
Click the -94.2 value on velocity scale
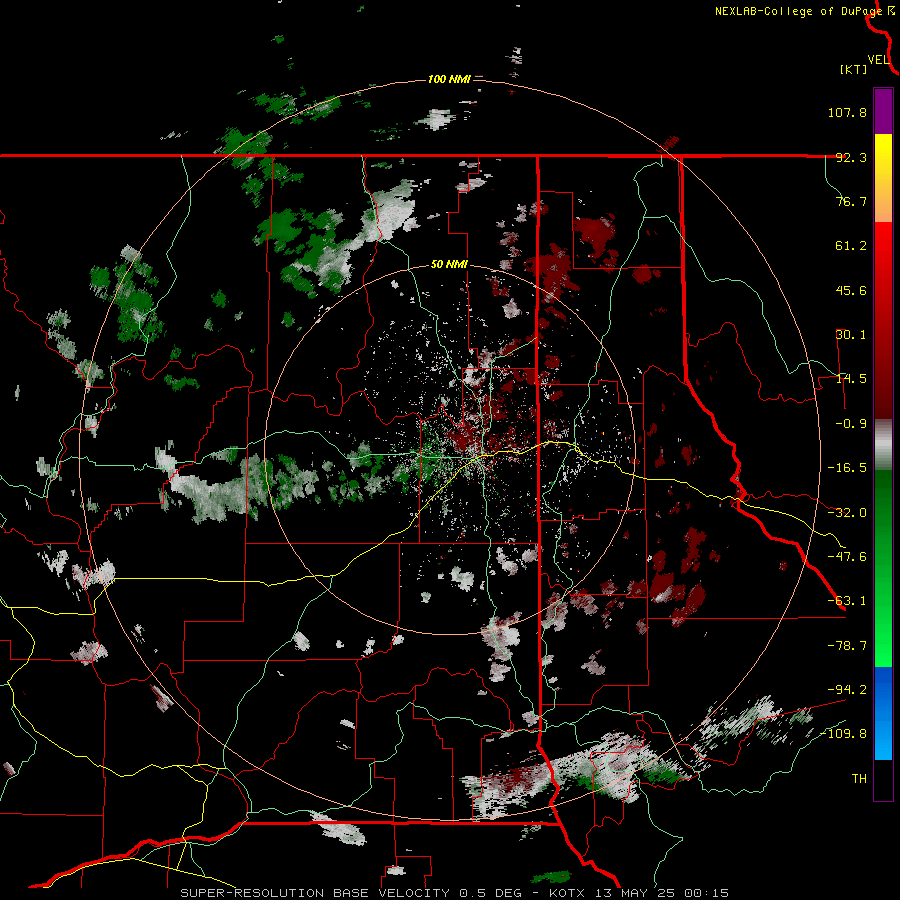(847, 689)
